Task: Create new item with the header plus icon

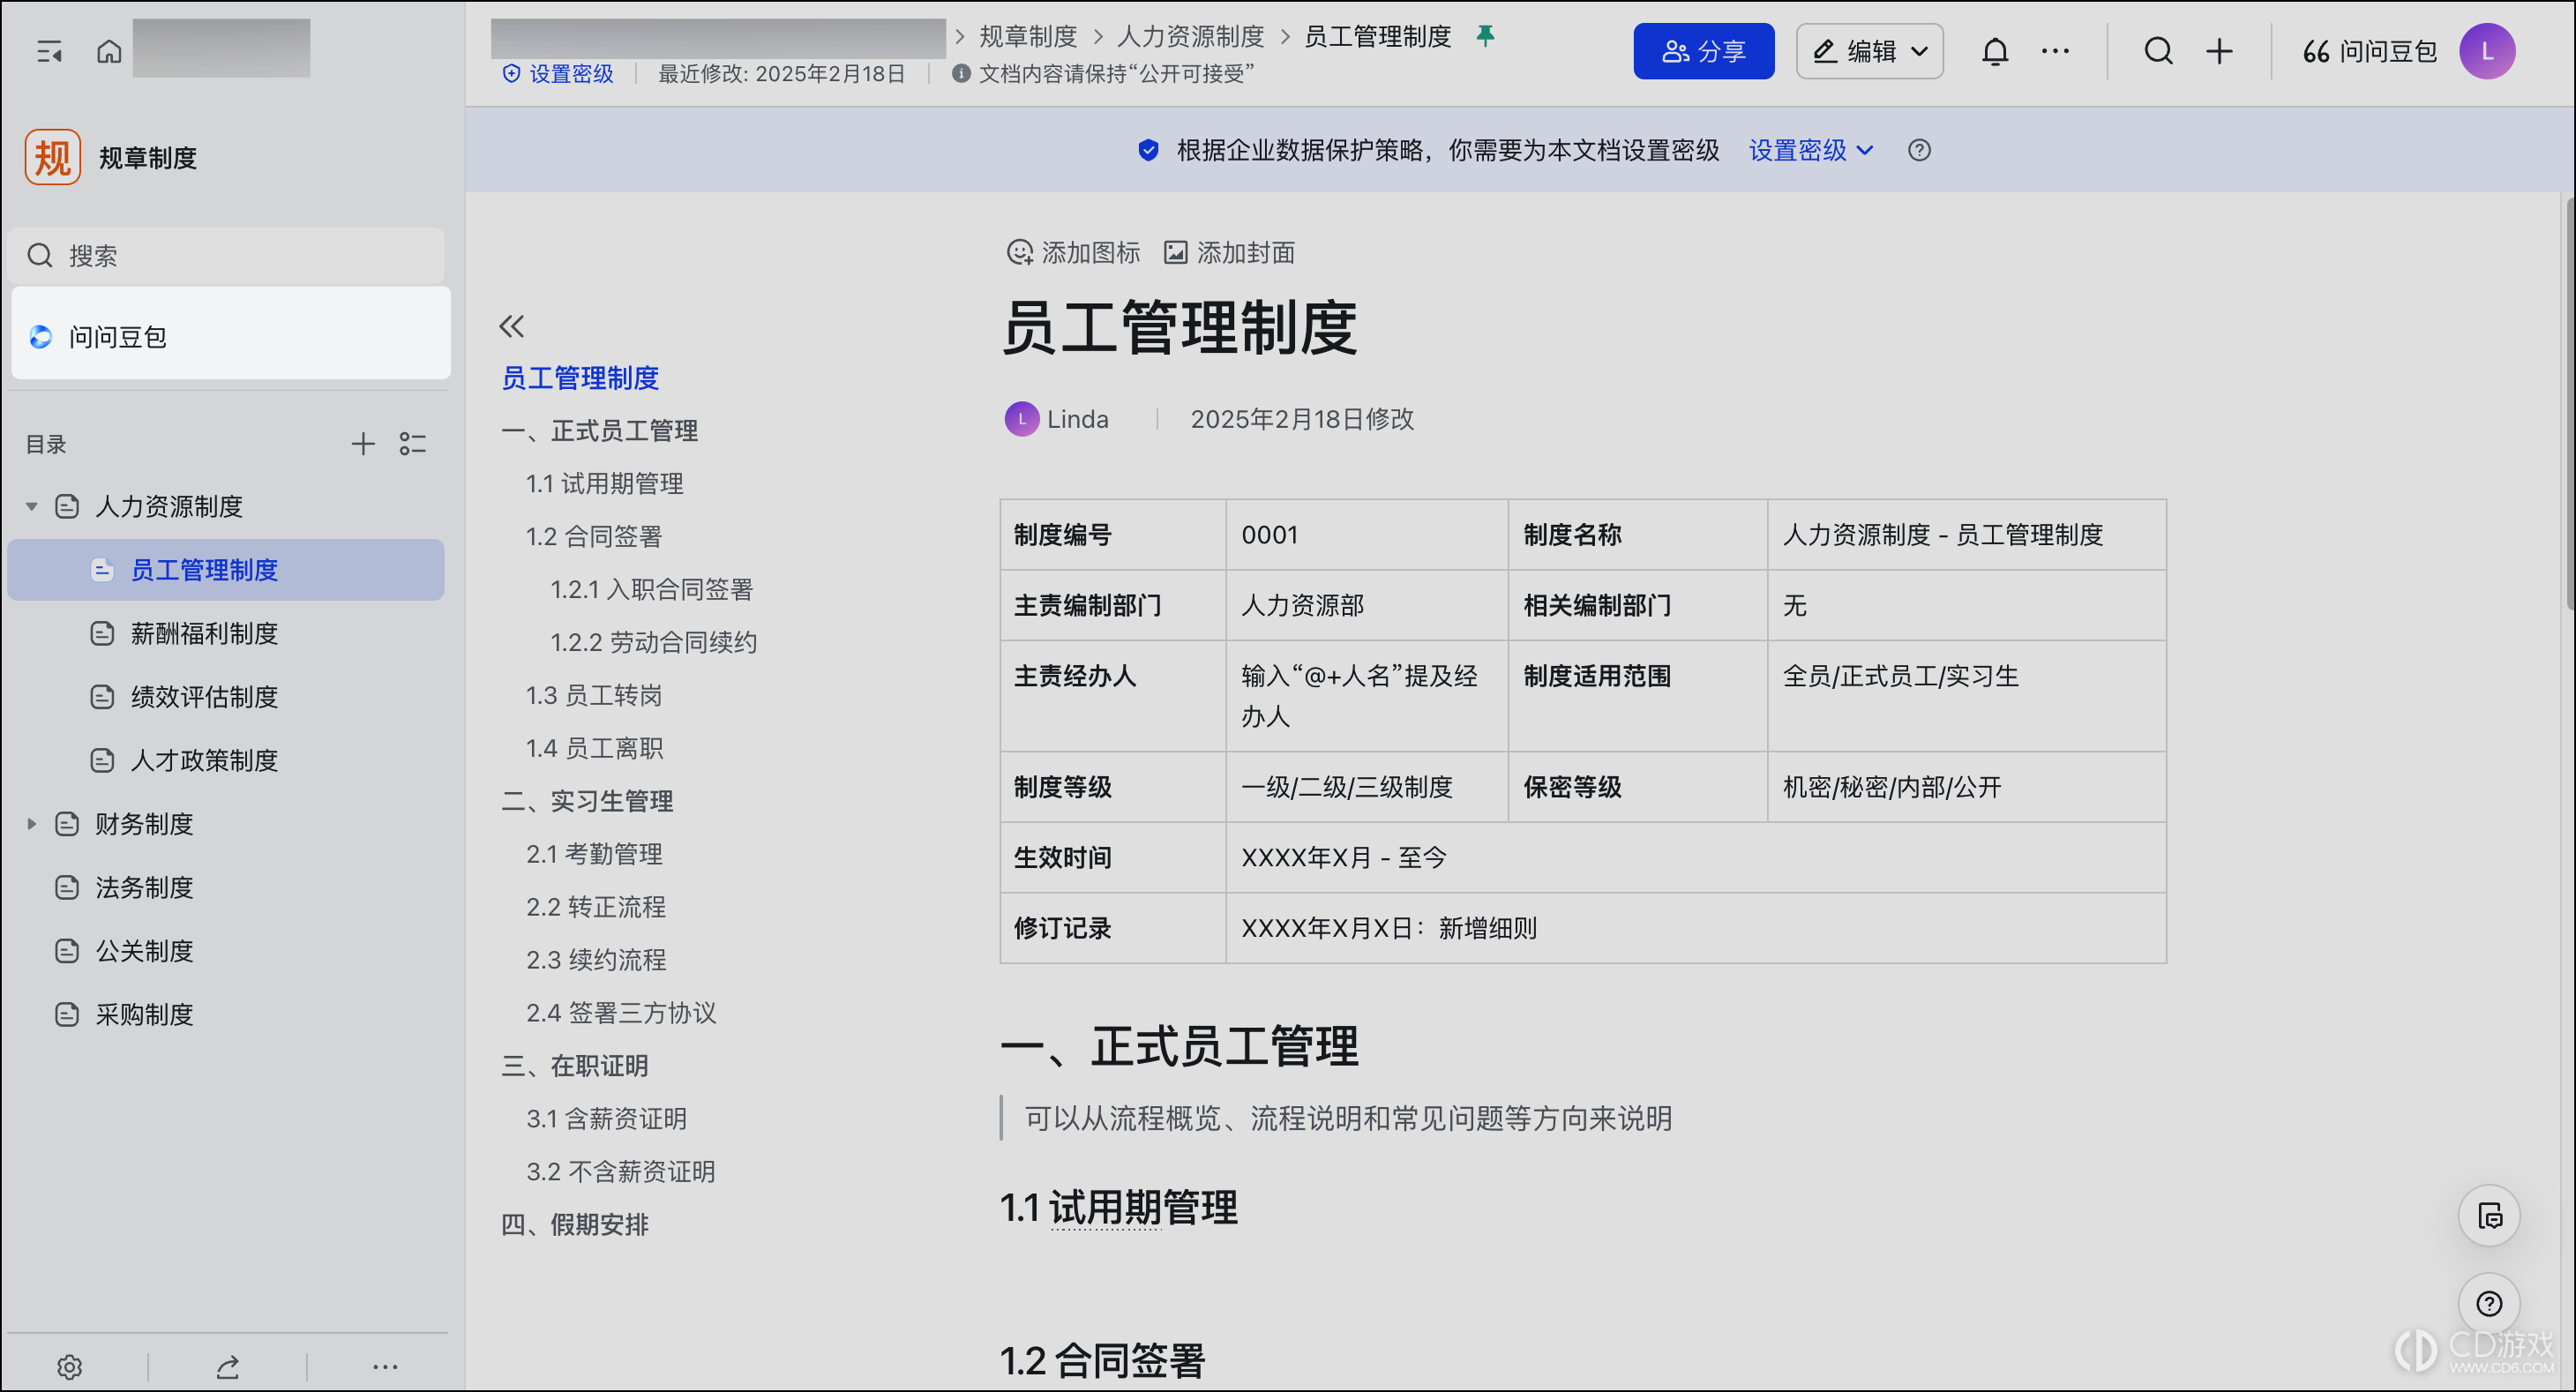Action: (x=2219, y=51)
